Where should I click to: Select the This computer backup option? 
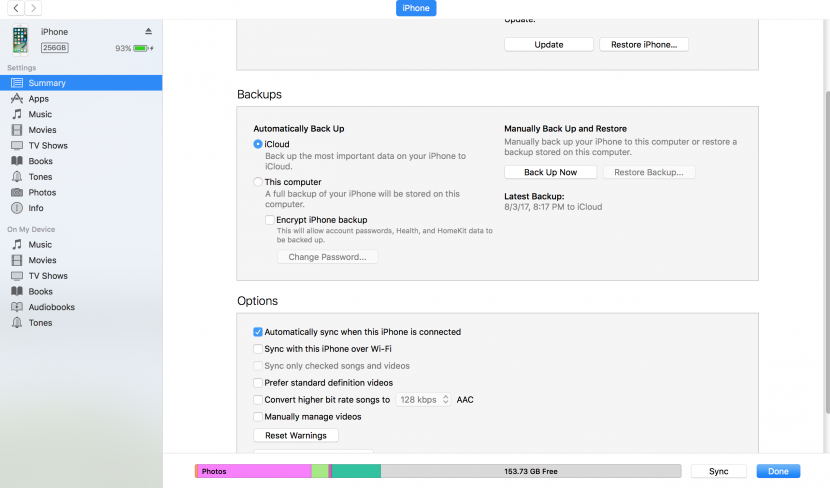pyautogui.click(x=258, y=182)
